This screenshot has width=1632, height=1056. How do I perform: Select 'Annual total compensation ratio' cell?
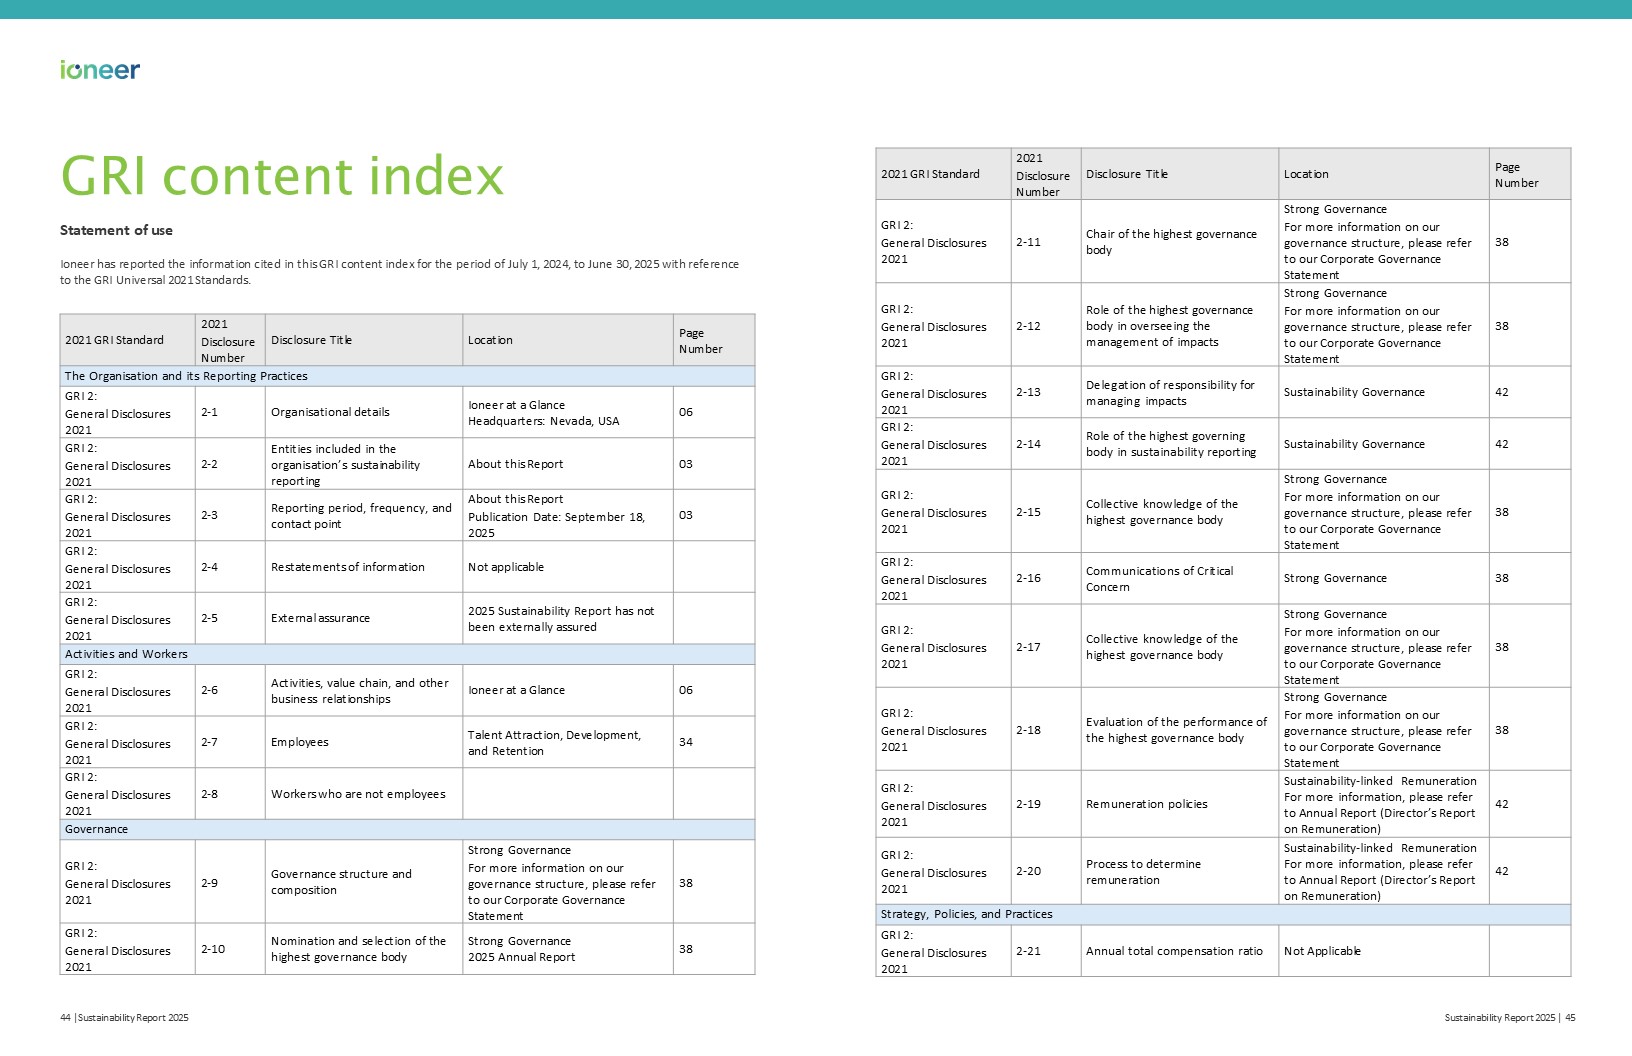pyautogui.click(x=1174, y=951)
